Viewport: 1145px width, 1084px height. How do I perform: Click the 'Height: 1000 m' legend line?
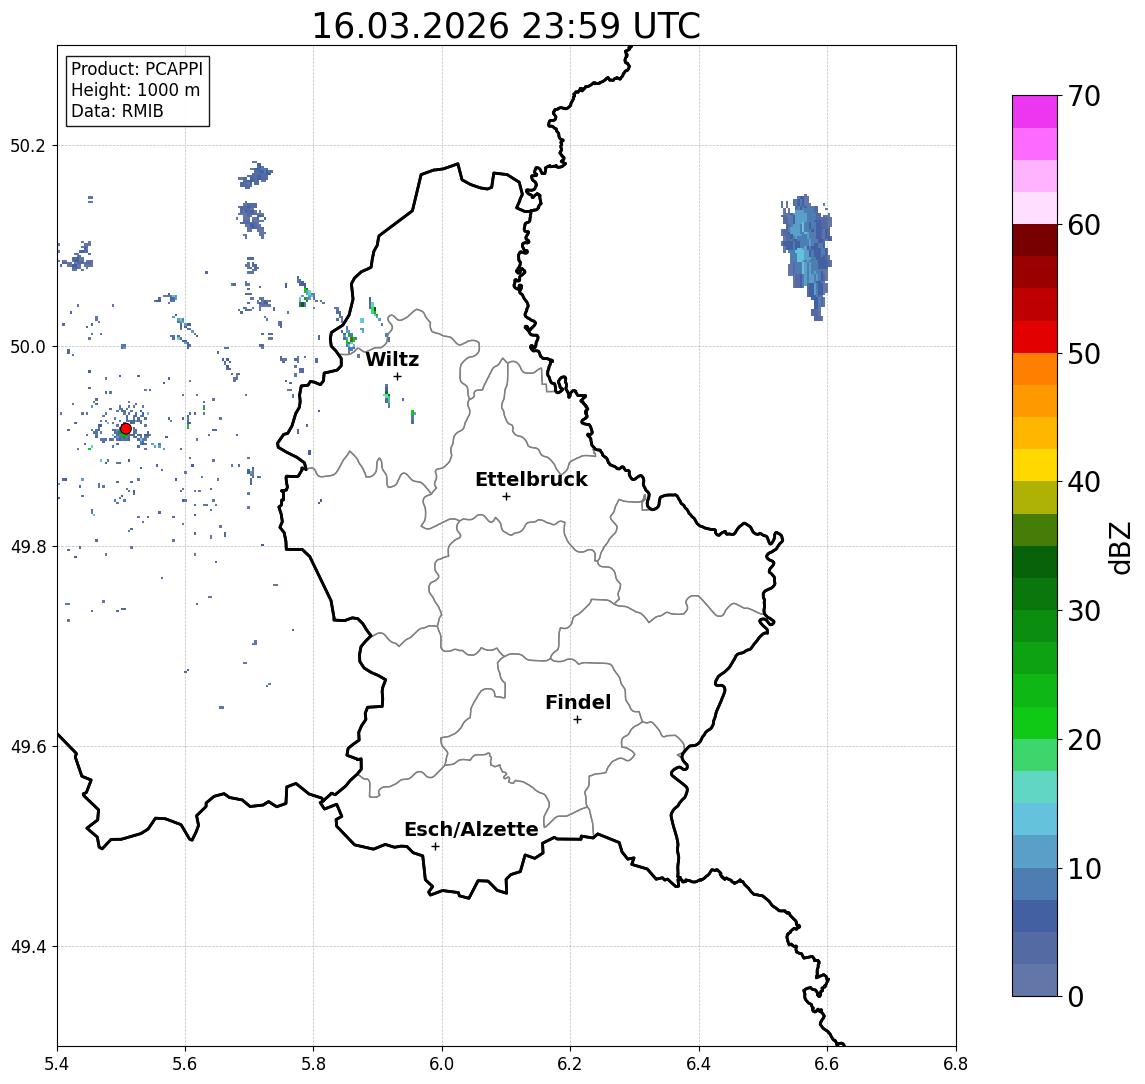[x=135, y=90]
